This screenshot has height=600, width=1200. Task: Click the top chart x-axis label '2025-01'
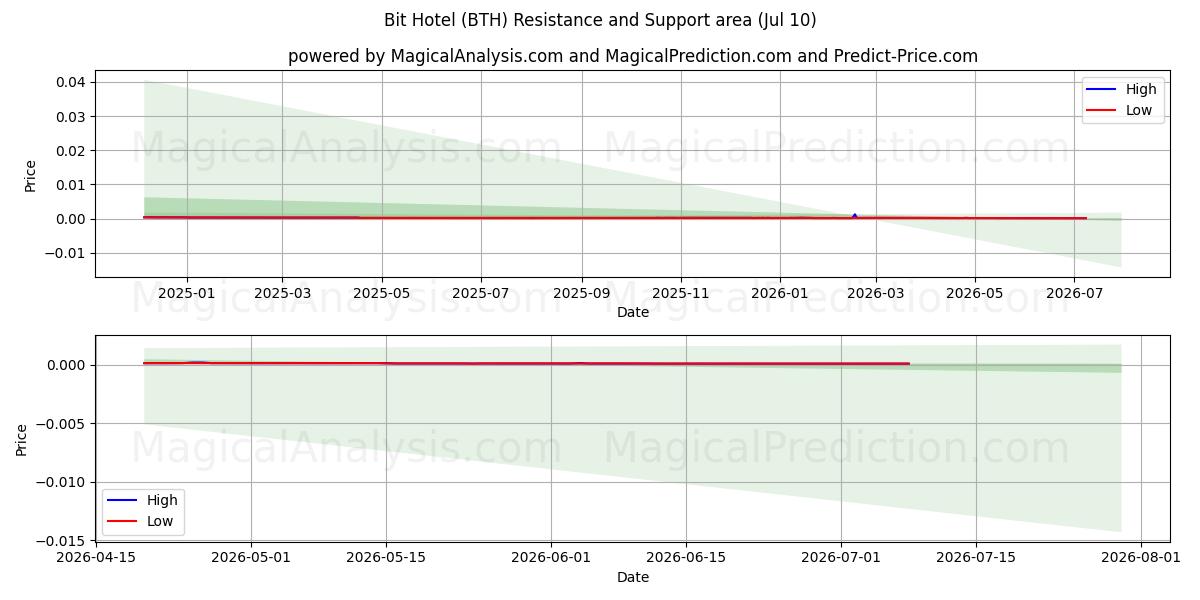(187, 294)
